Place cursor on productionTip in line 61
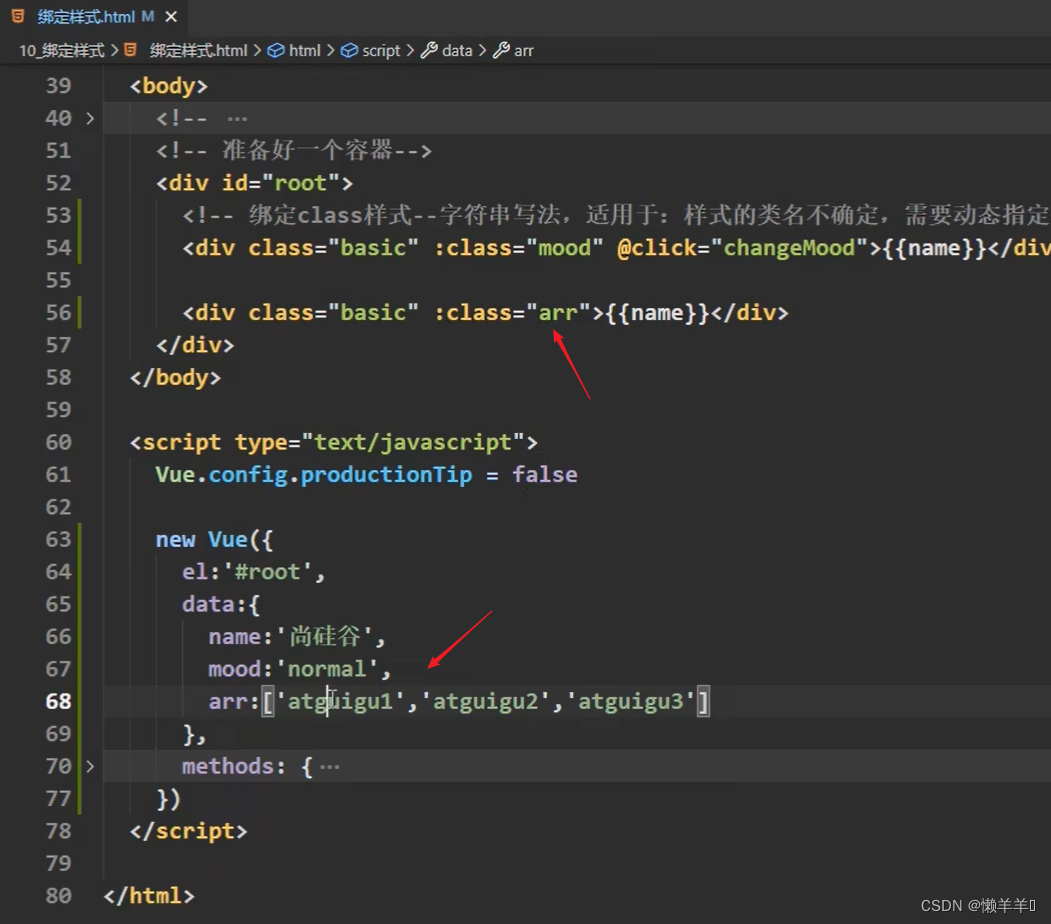 [x=386, y=474]
